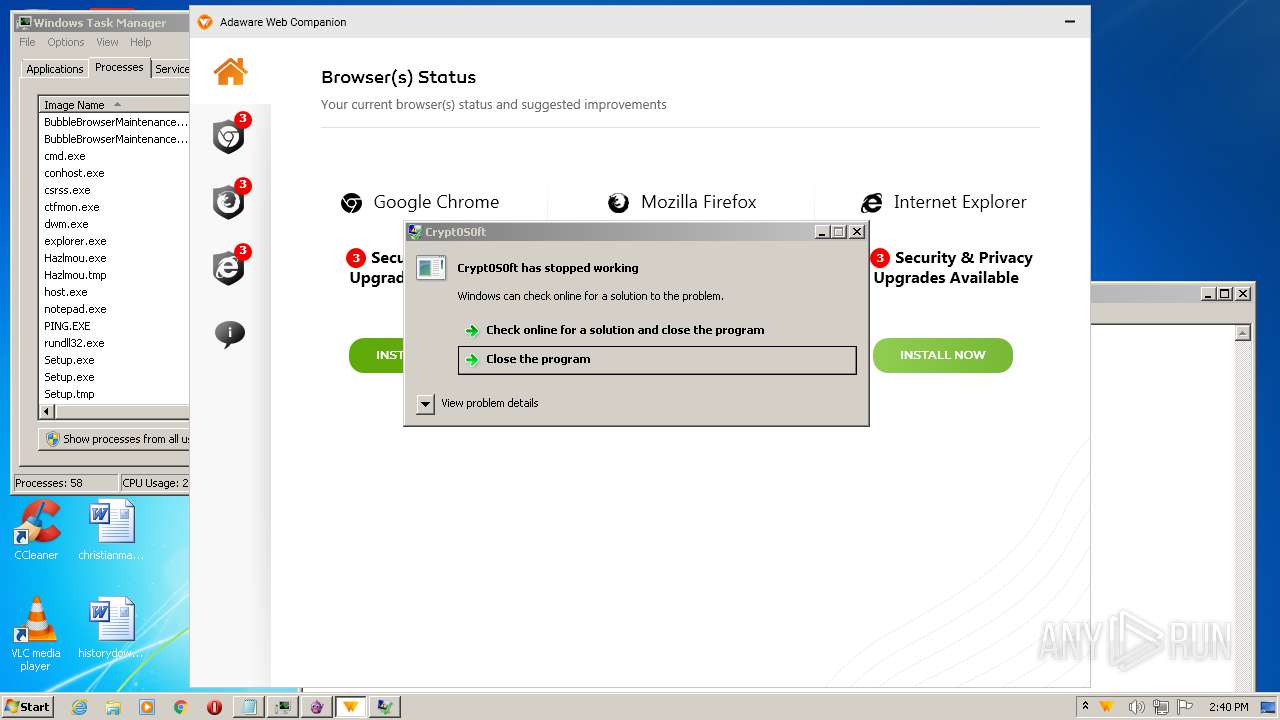The height and width of the screenshot is (720, 1280).
Task: Open Chrome shield icon in Adaware sidebar
Action: click(x=230, y=136)
